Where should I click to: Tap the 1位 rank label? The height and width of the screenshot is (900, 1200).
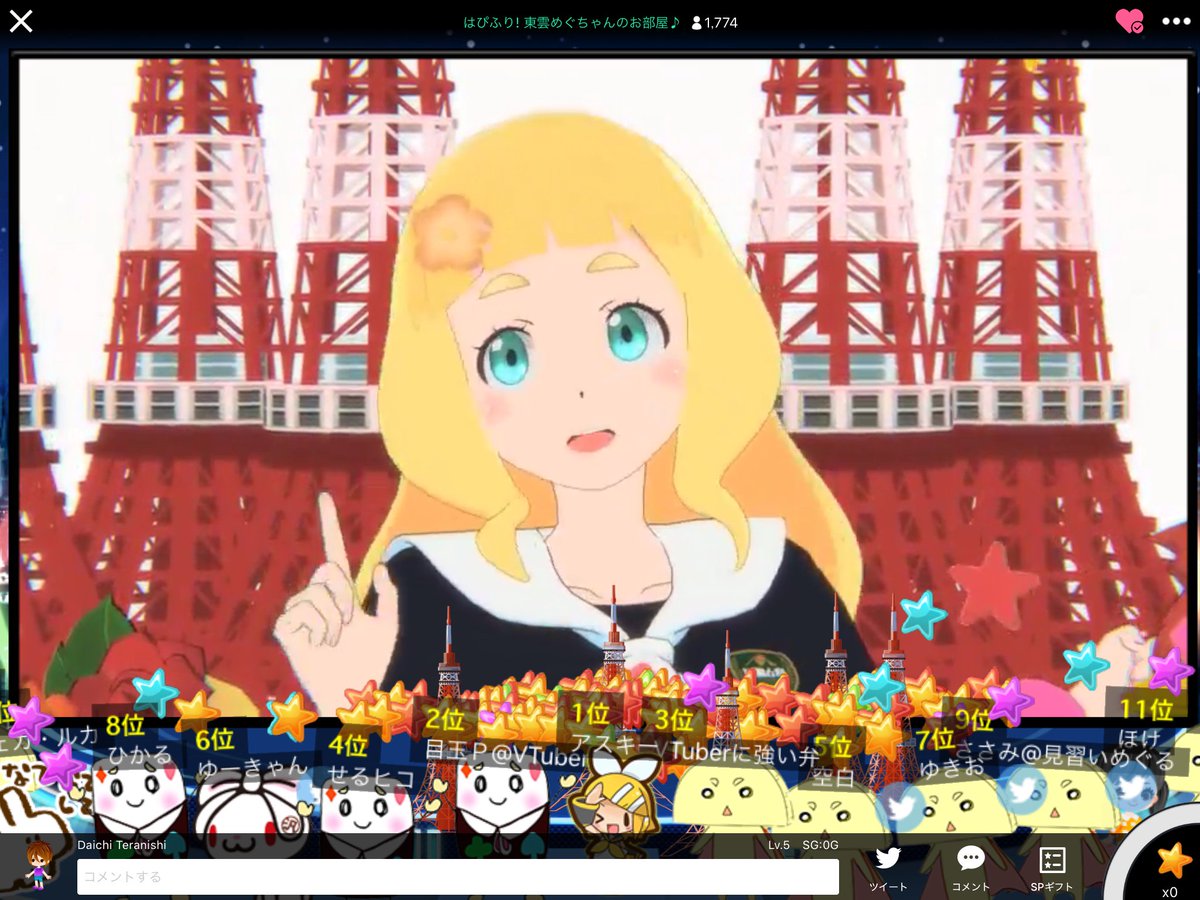click(x=591, y=714)
